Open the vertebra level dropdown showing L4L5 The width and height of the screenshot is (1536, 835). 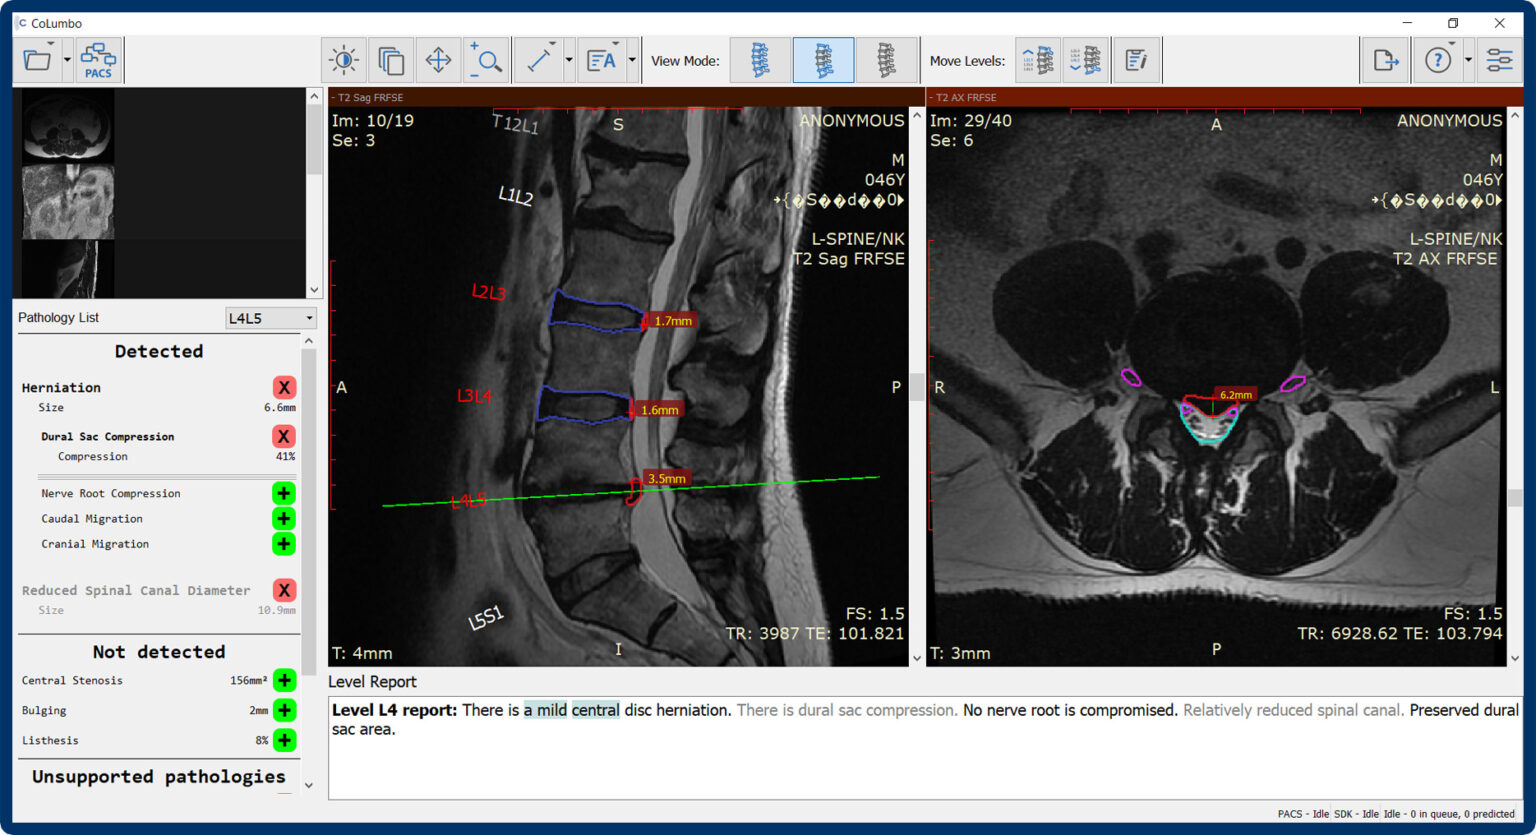click(x=271, y=317)
